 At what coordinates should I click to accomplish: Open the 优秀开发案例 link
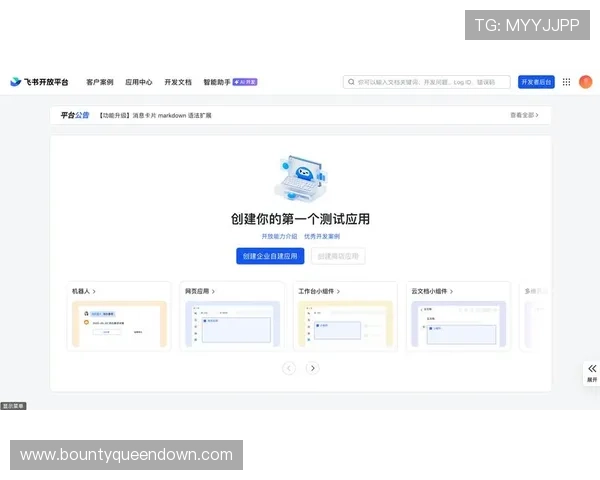pos(322,236)
